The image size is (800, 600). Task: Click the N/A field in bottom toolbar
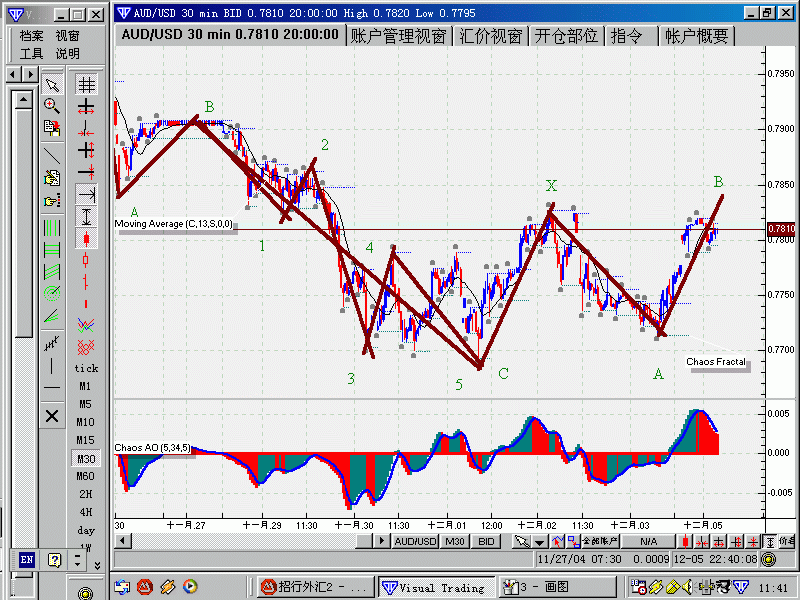648,541
